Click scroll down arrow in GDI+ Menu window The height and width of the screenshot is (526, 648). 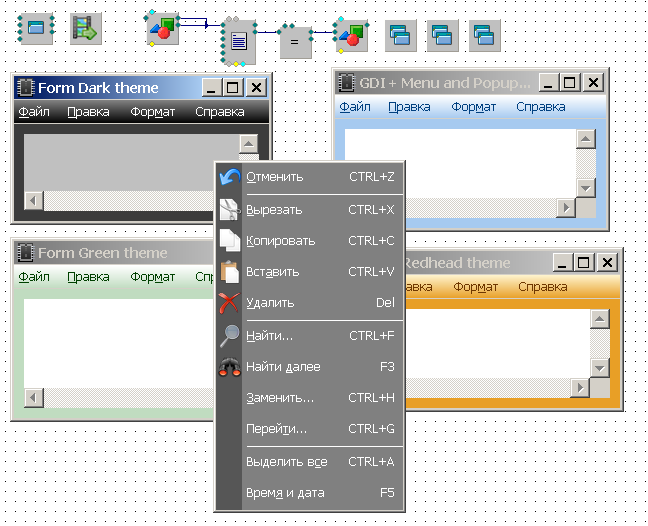[x=586, y=188]
